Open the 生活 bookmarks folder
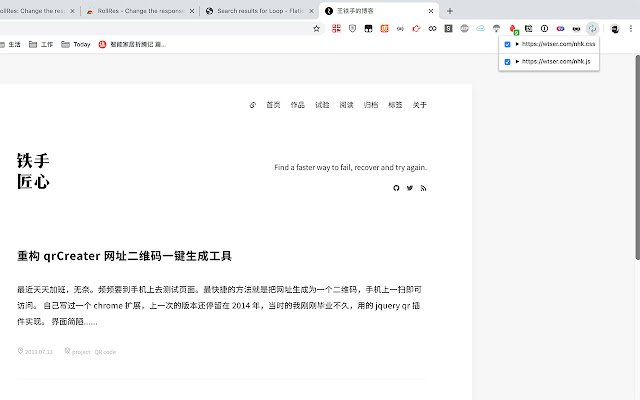The image size is (640, 400). [x=10, y=44]
